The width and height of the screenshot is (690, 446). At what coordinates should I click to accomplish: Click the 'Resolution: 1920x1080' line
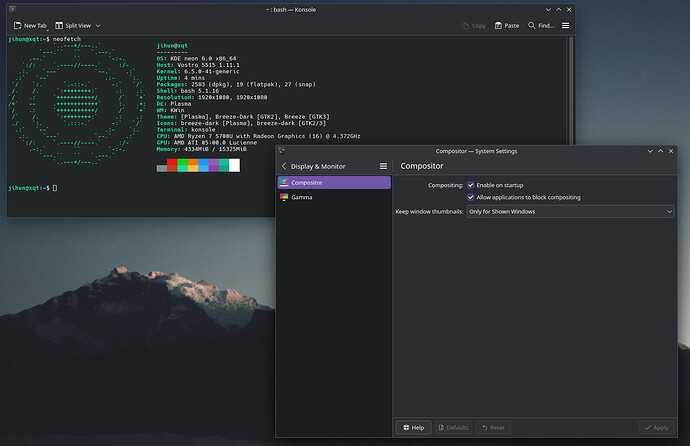212,97
